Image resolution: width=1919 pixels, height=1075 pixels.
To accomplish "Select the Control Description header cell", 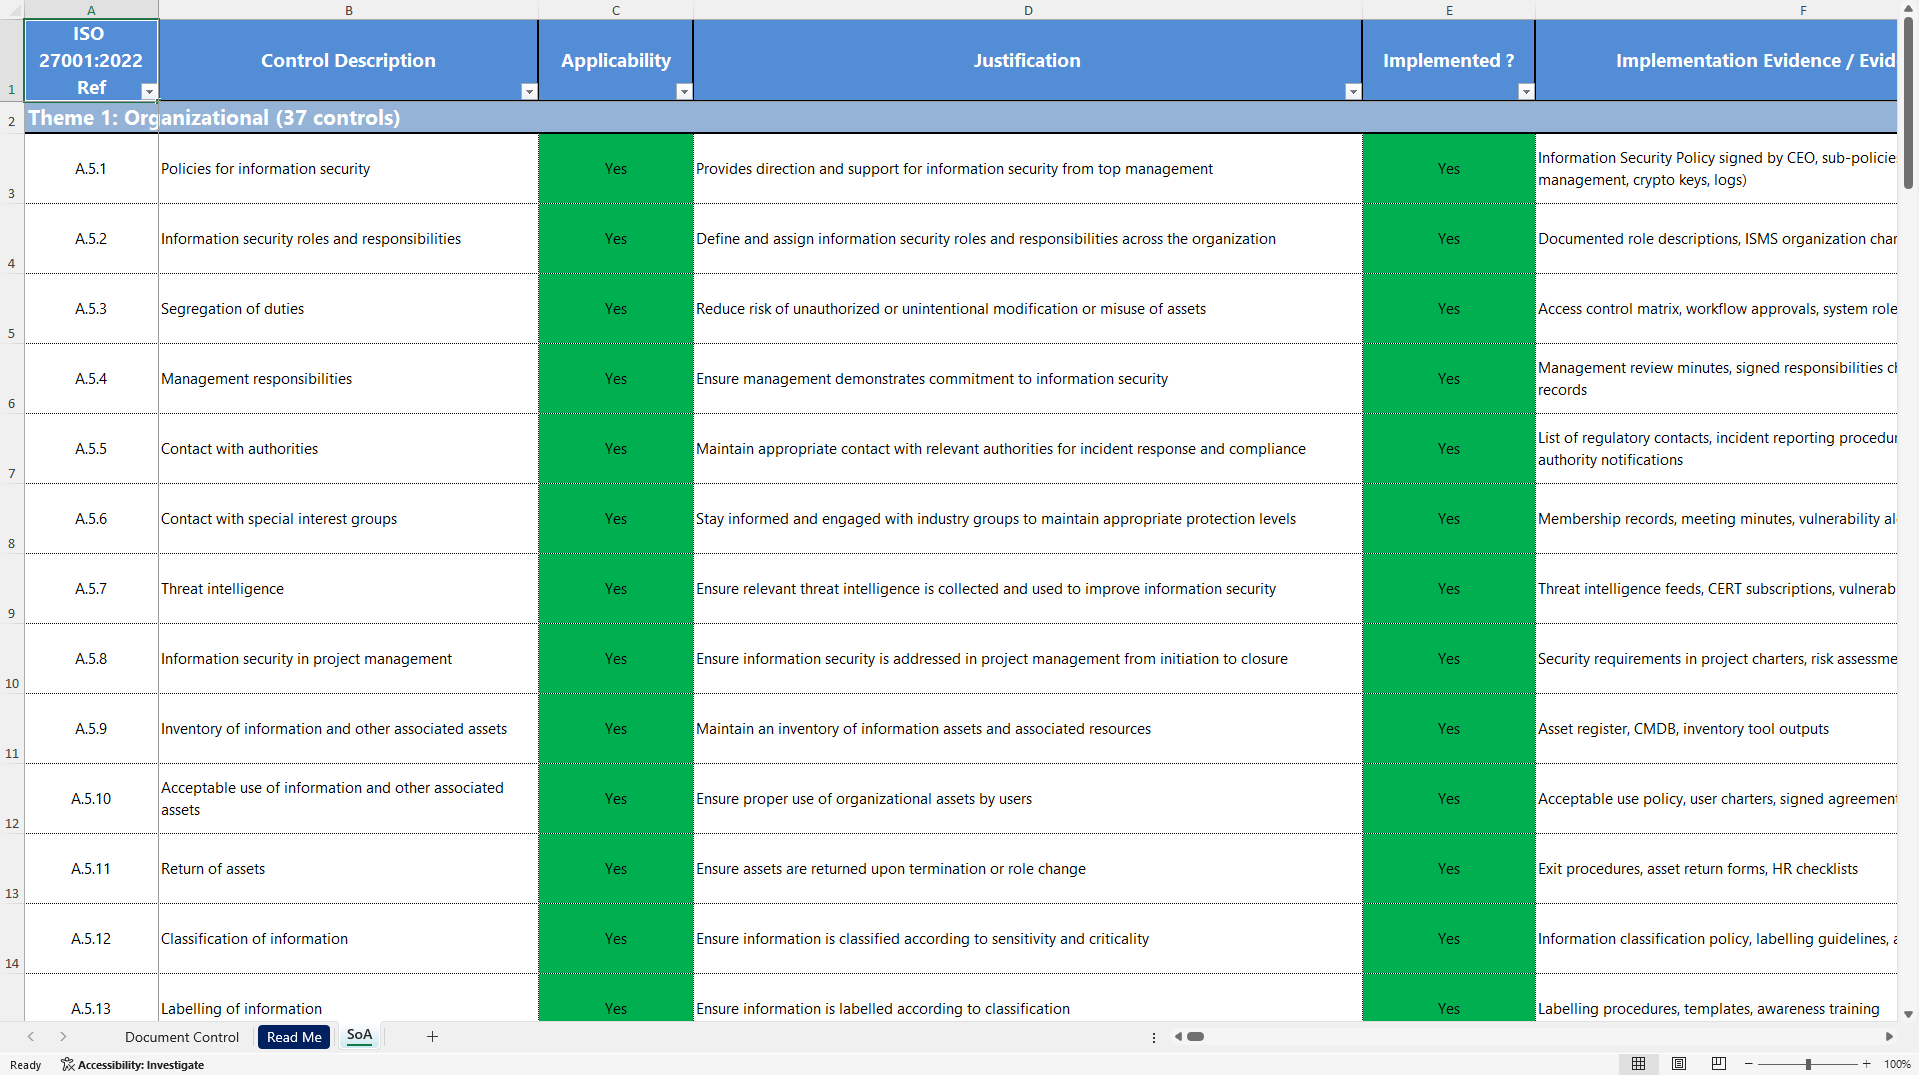I will [x=348, y=60].
